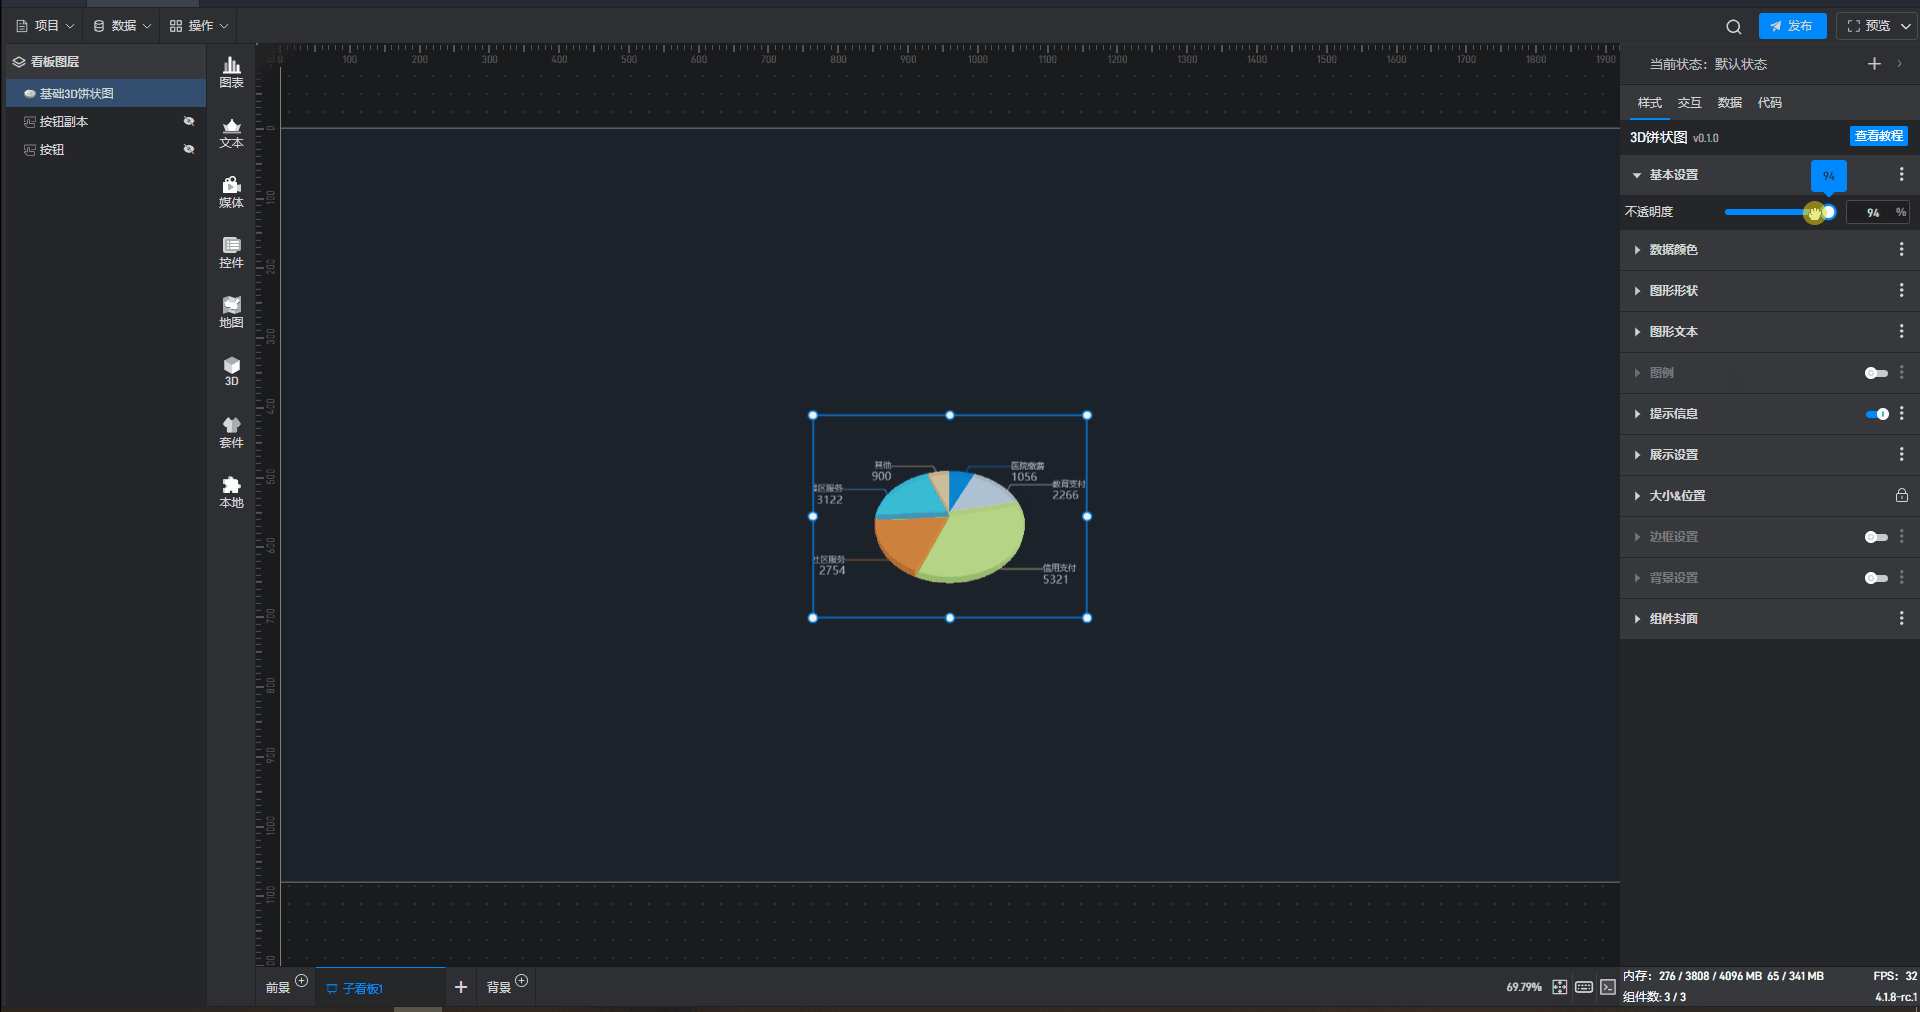This screenshot has height=1012, width=1920.
Task: Open the 项目 dropdown menu
Action: pyautogui.click(x=46, y=26)
